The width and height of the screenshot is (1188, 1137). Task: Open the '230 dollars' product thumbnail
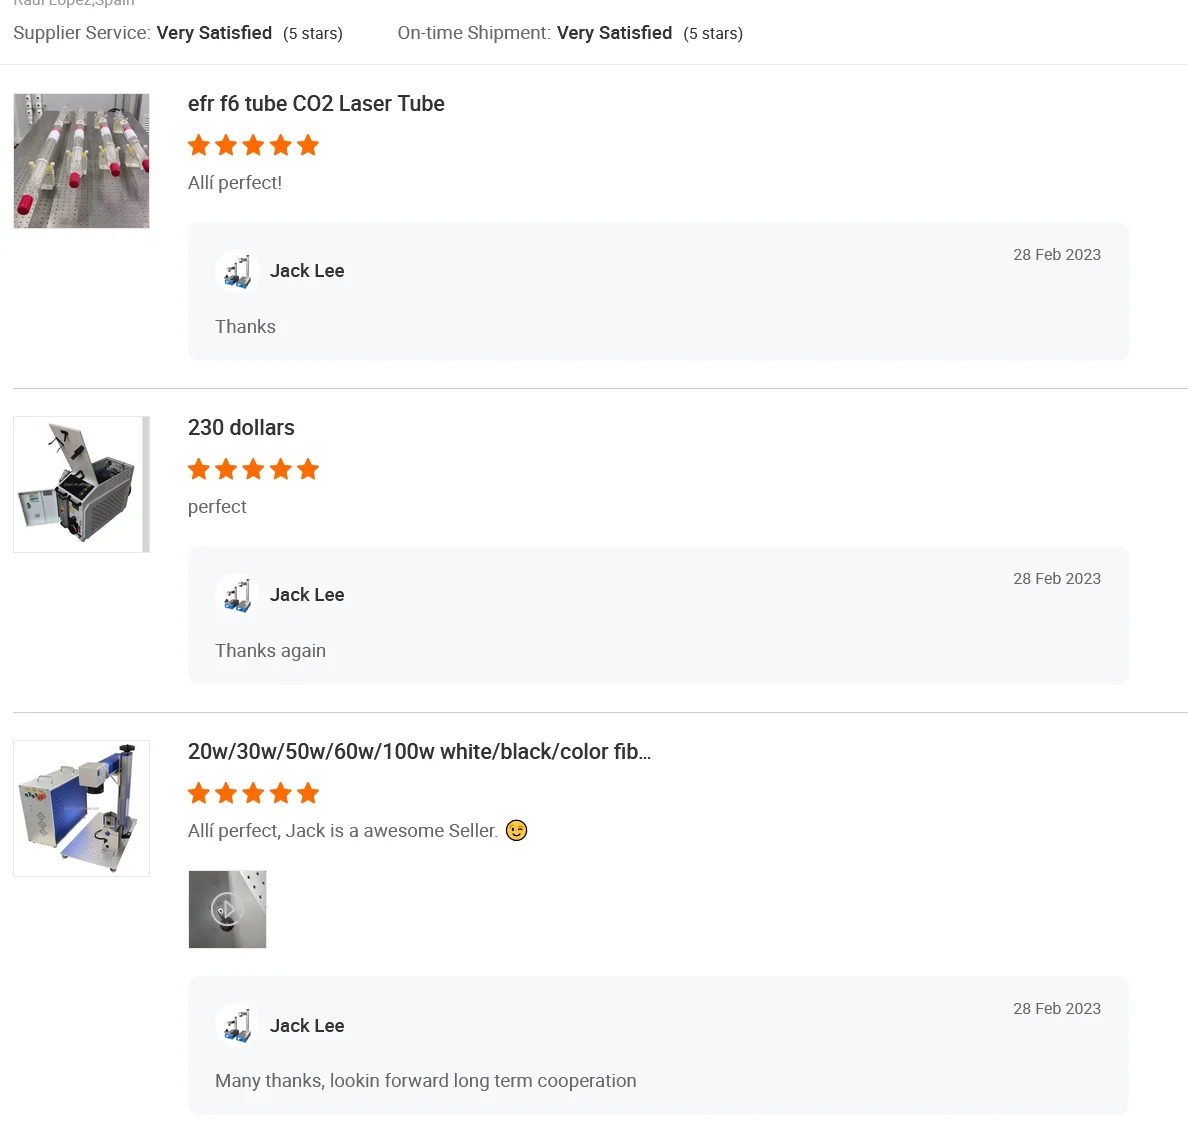81,485
